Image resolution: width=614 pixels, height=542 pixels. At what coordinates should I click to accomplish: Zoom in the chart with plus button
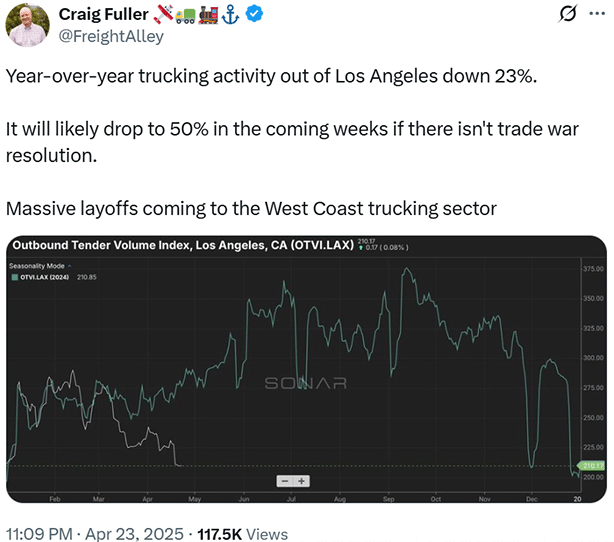tap(301, 480)
